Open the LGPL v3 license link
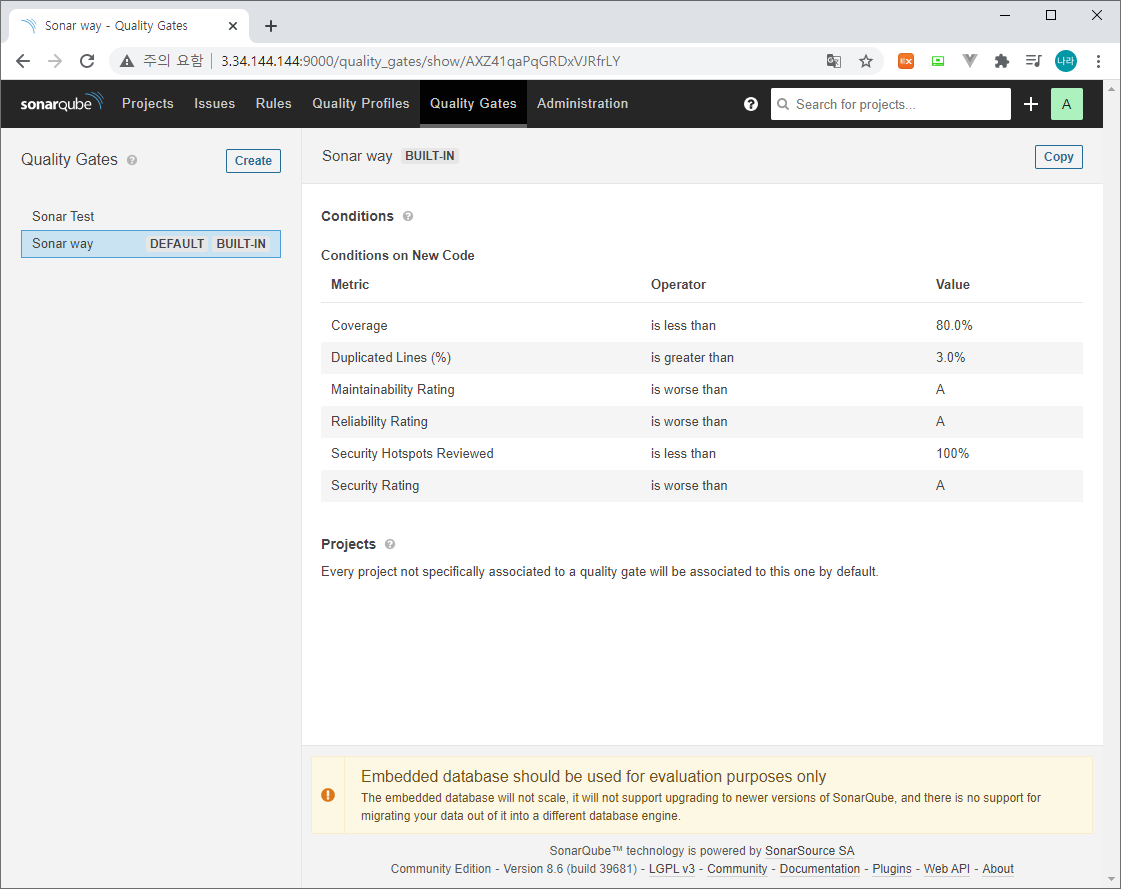 671,869
